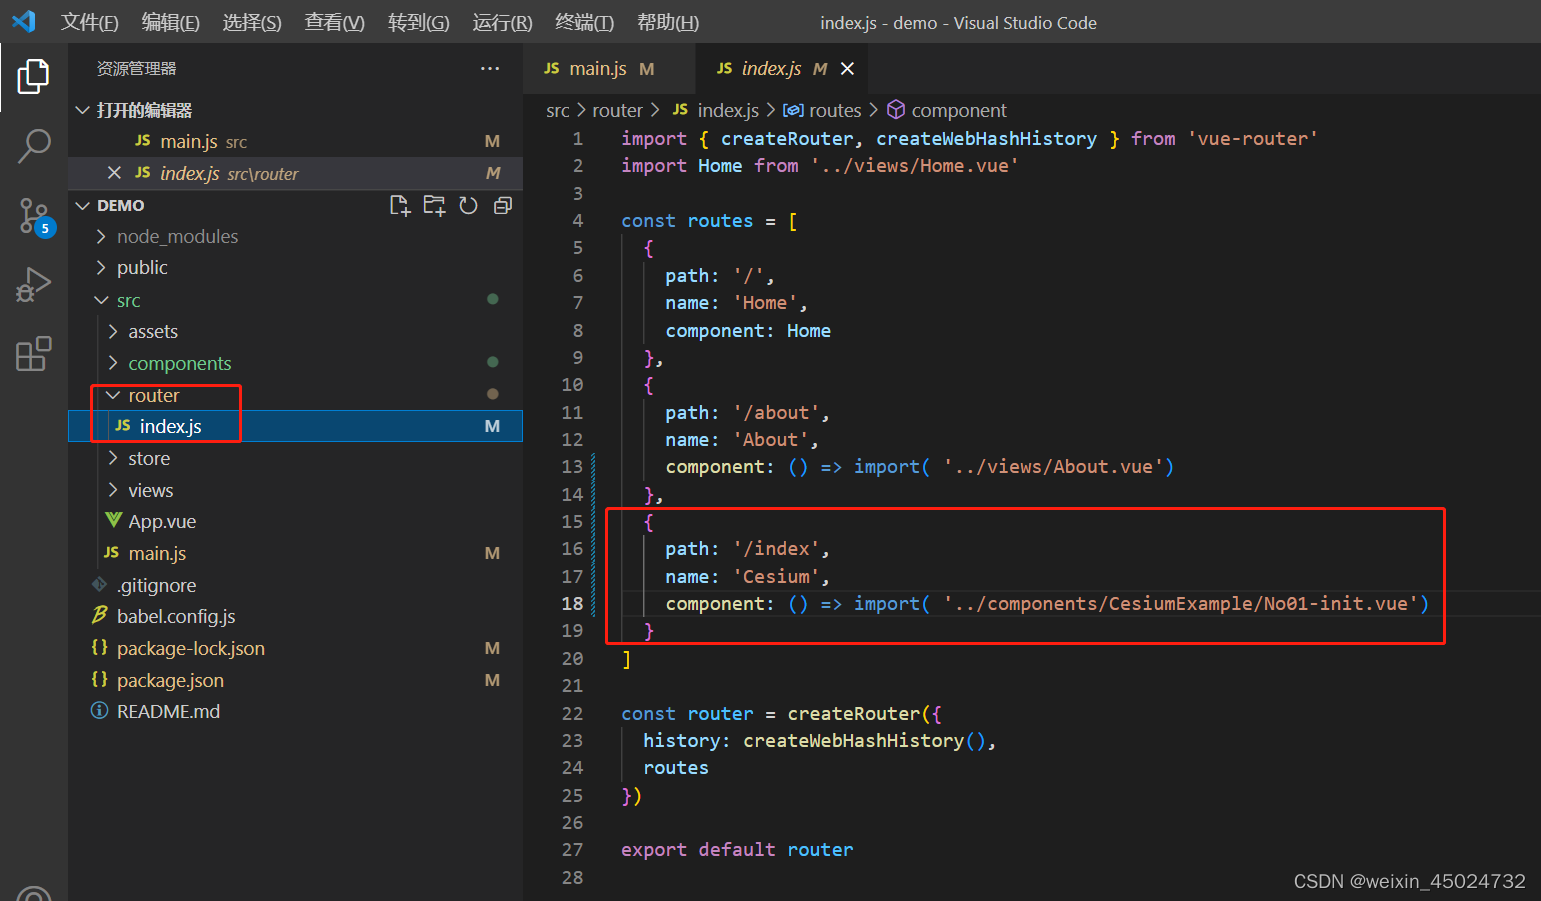Expand the views folder
This screenshot has width=1541, height=901.
point(113,490)
